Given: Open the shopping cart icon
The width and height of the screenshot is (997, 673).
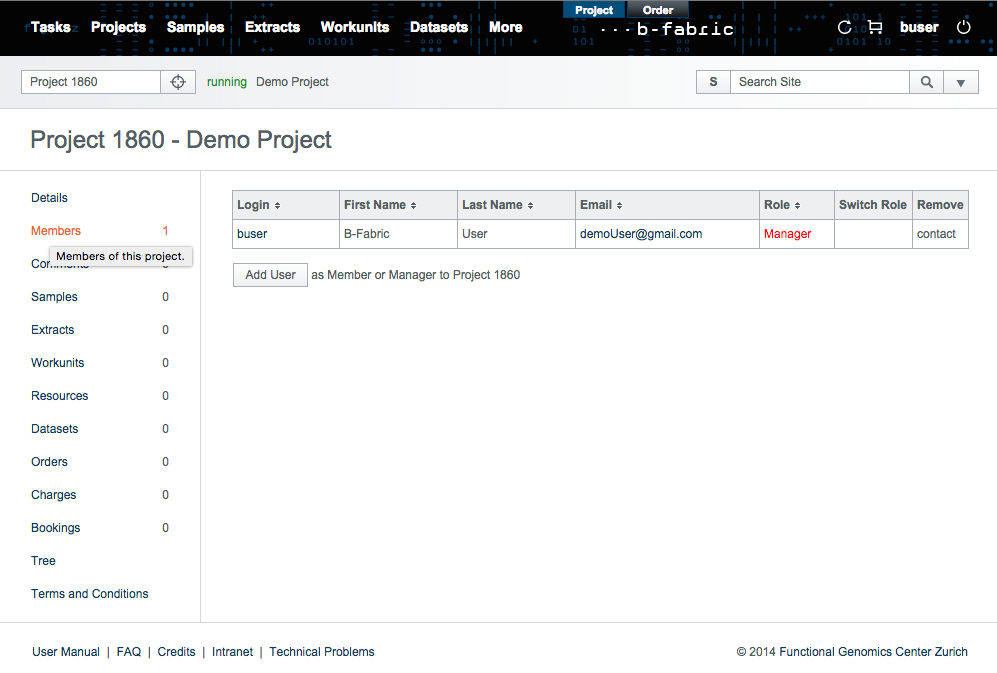Looking at the screenshot, I should tap(875, 27).
